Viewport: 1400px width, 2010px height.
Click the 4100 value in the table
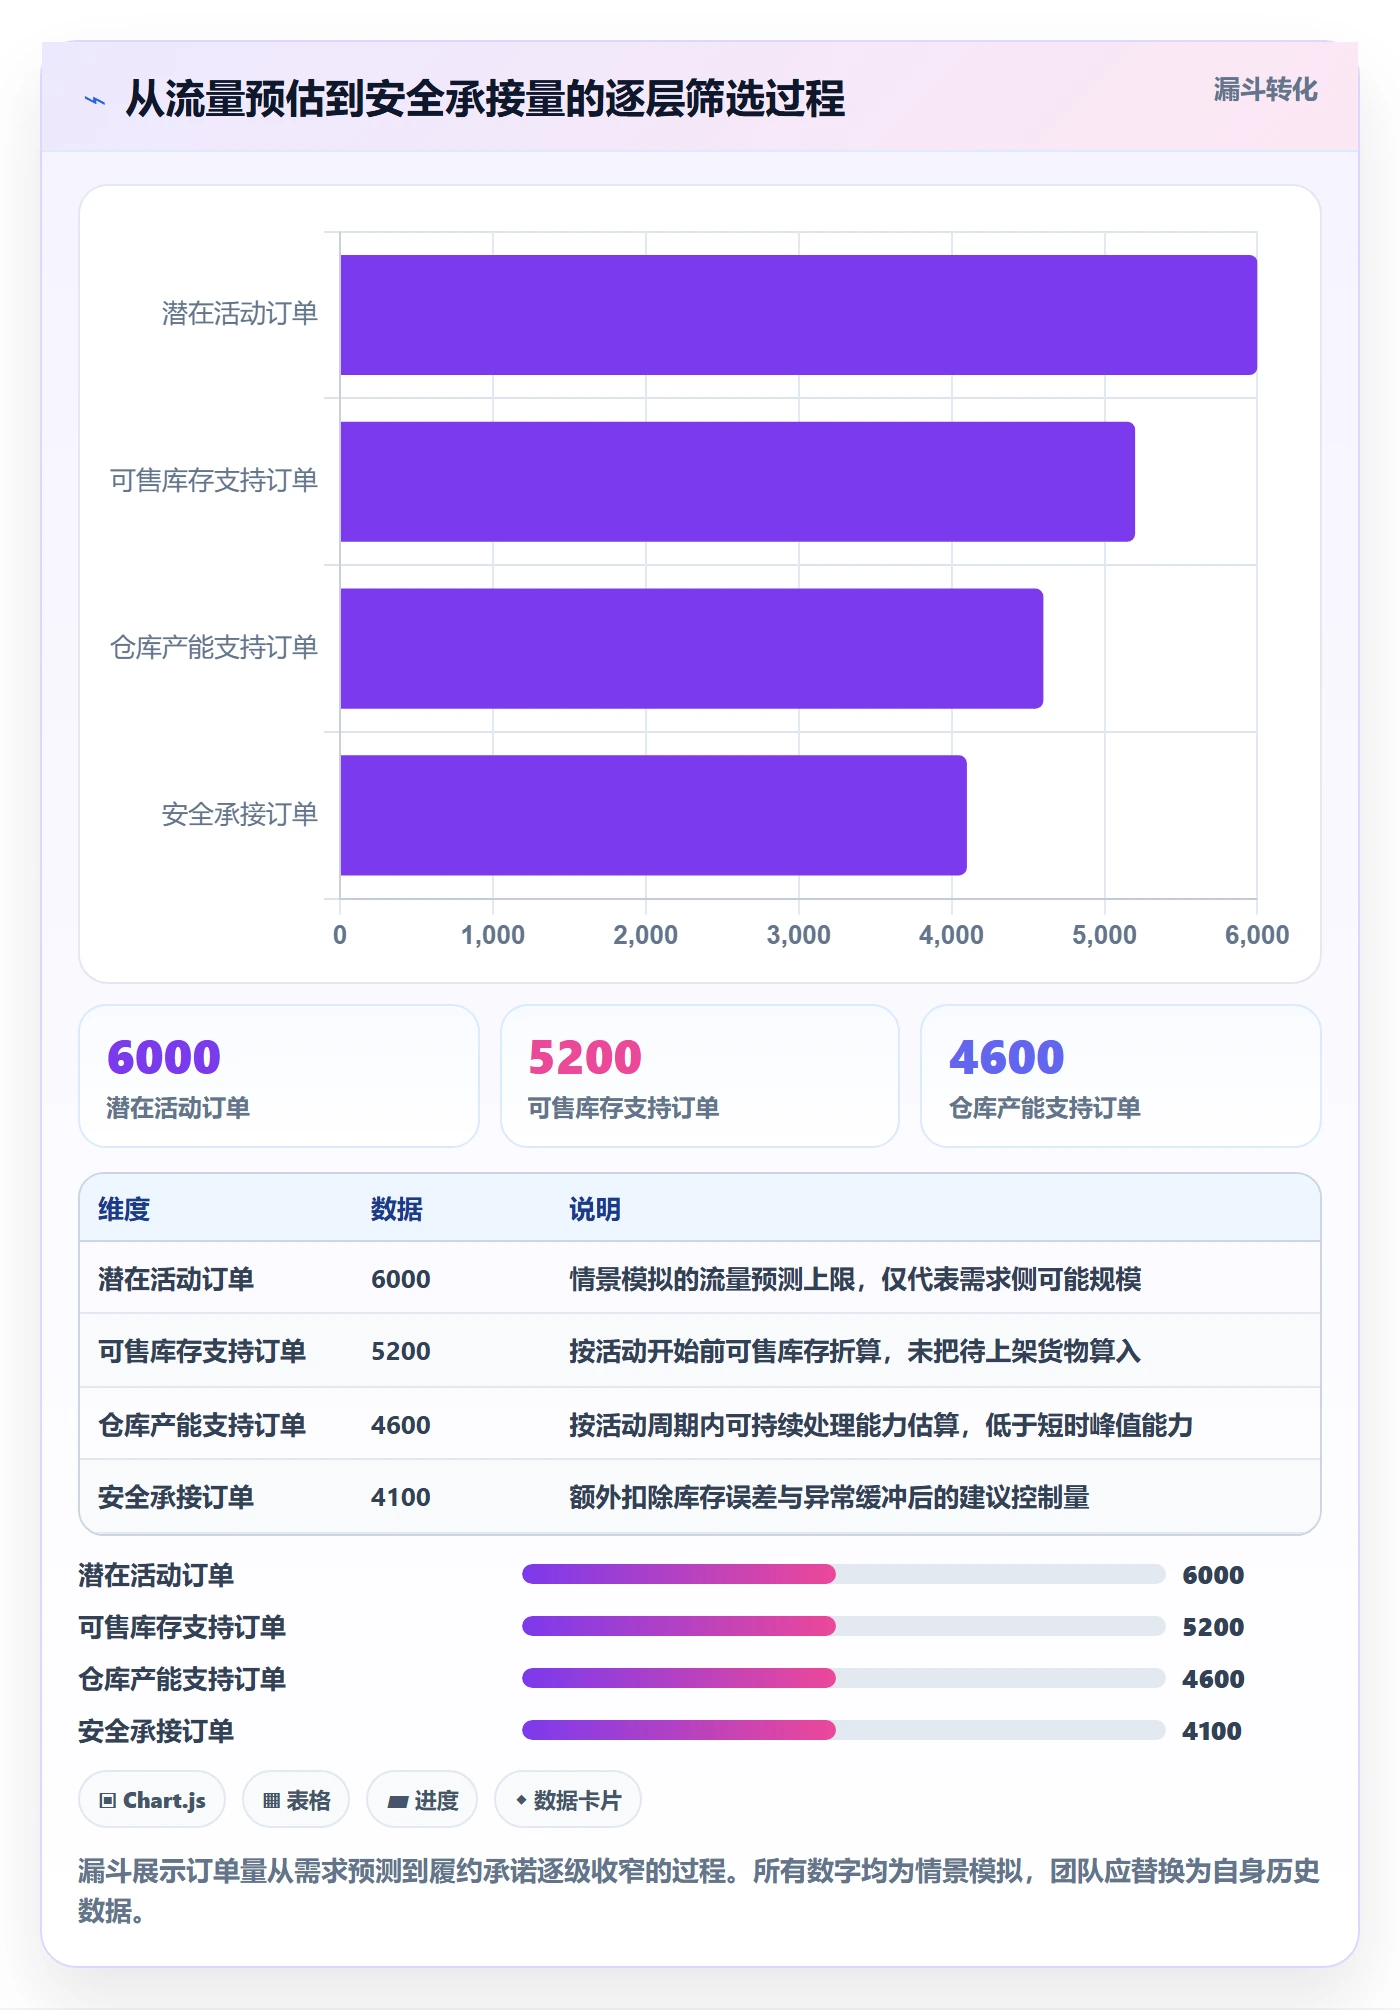coord(401,1497)
